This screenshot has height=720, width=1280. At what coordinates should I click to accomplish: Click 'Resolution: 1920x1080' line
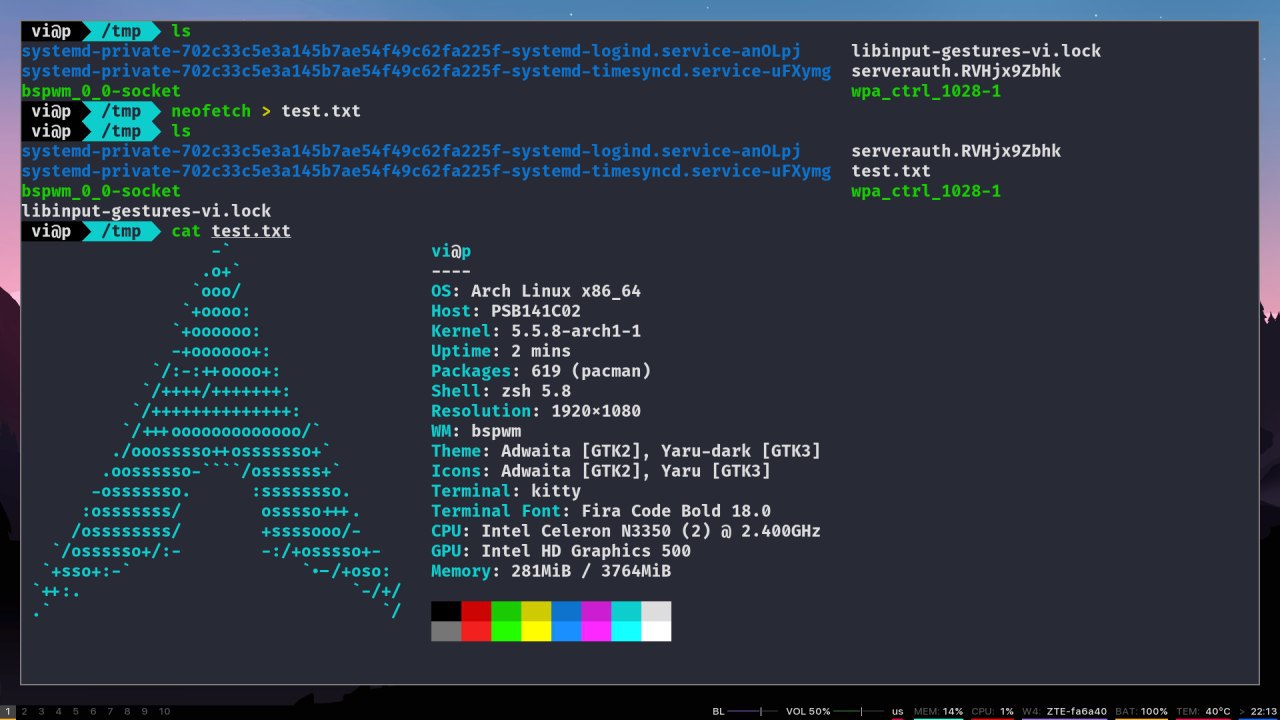click(536, 411)
